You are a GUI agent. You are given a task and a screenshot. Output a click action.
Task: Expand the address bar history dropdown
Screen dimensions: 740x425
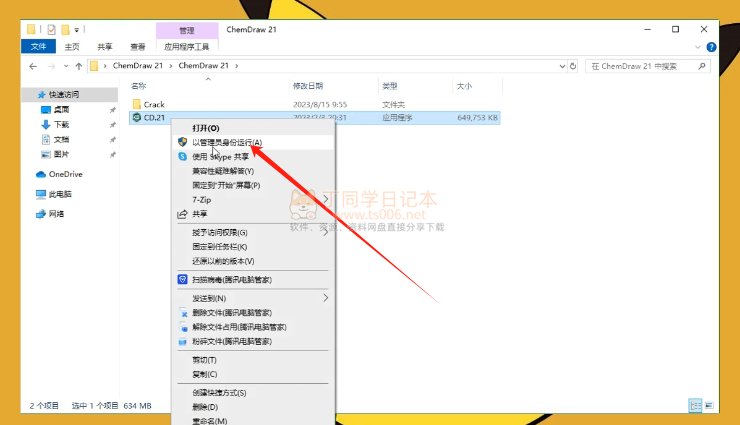click(x=562, y=66)
